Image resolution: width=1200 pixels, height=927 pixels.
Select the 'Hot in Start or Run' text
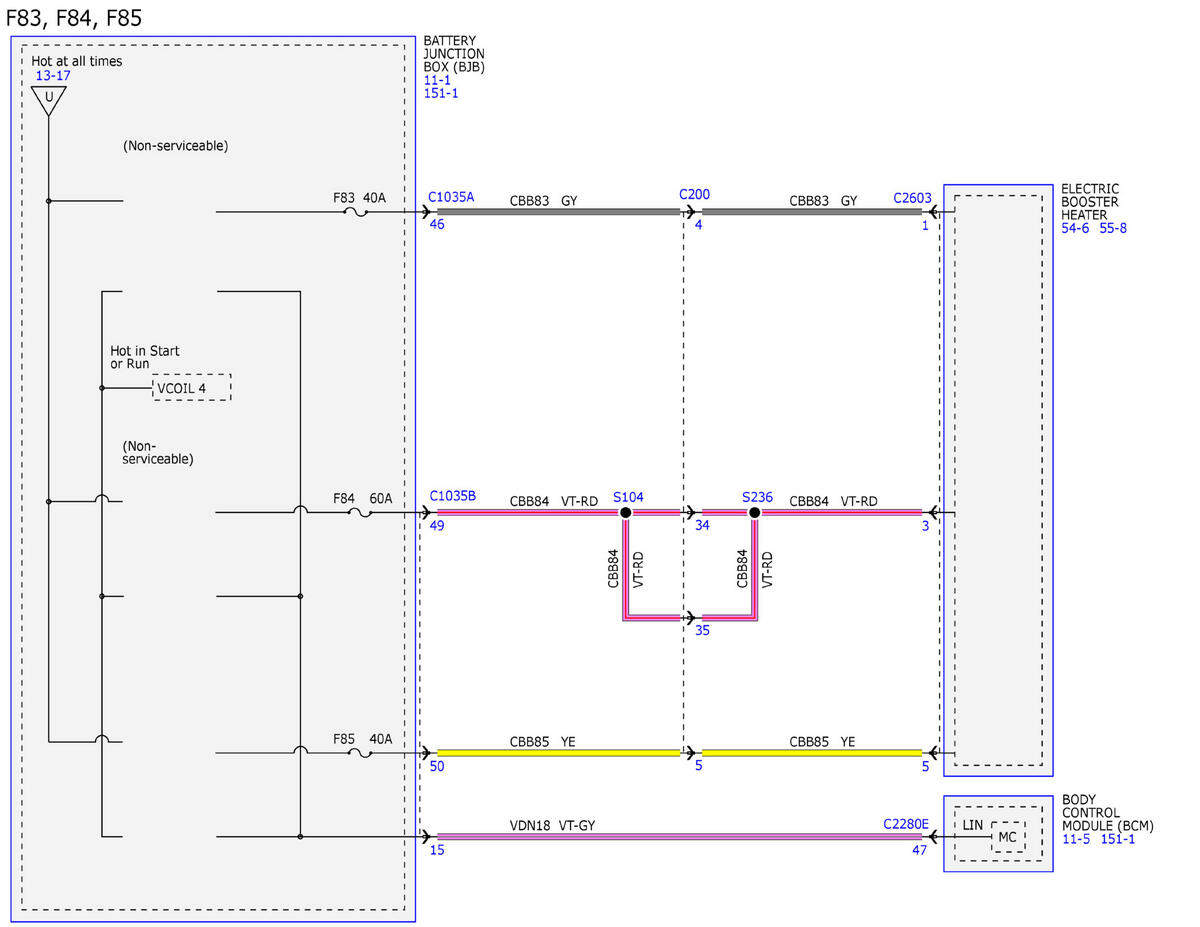[x=145, y=357]
